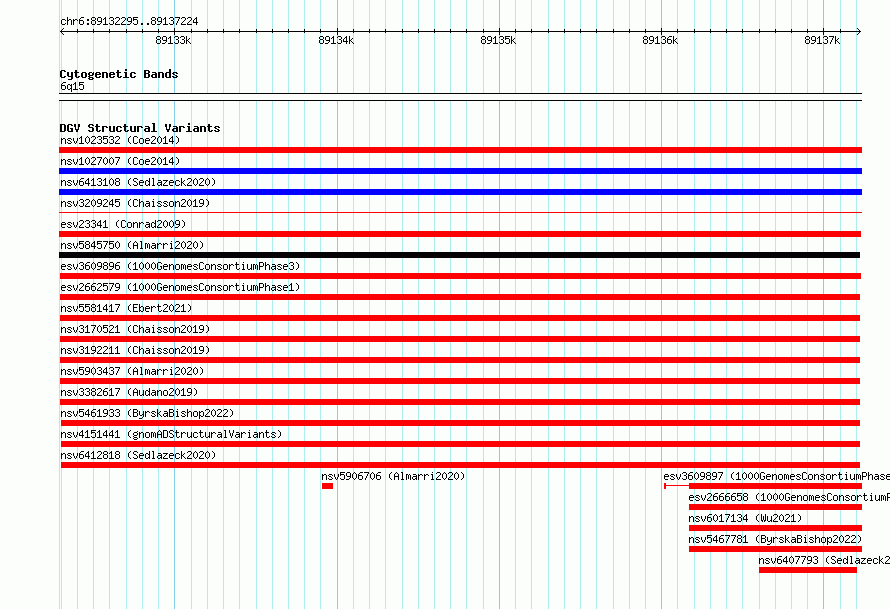Open nsv6412818 (Sedlazeck2020) variant entry
890x609 pixels.
pyautogui.click(x=138, y=455)
